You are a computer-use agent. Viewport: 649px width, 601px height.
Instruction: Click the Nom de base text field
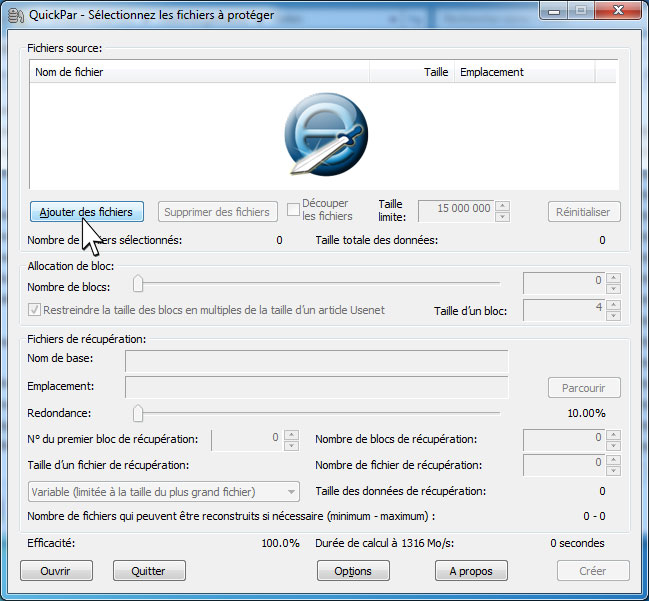[317, 361]
